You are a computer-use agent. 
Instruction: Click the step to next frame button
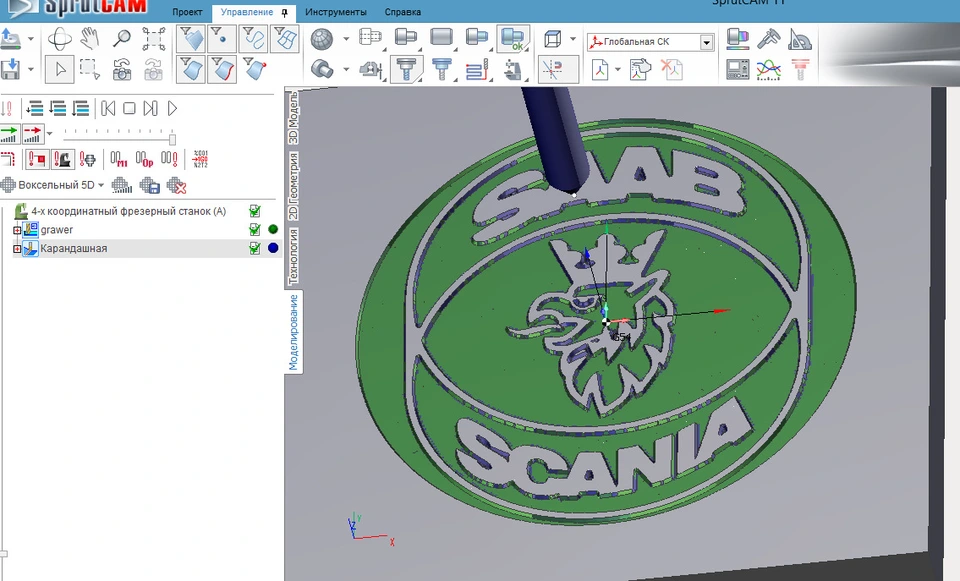(151, 108)
